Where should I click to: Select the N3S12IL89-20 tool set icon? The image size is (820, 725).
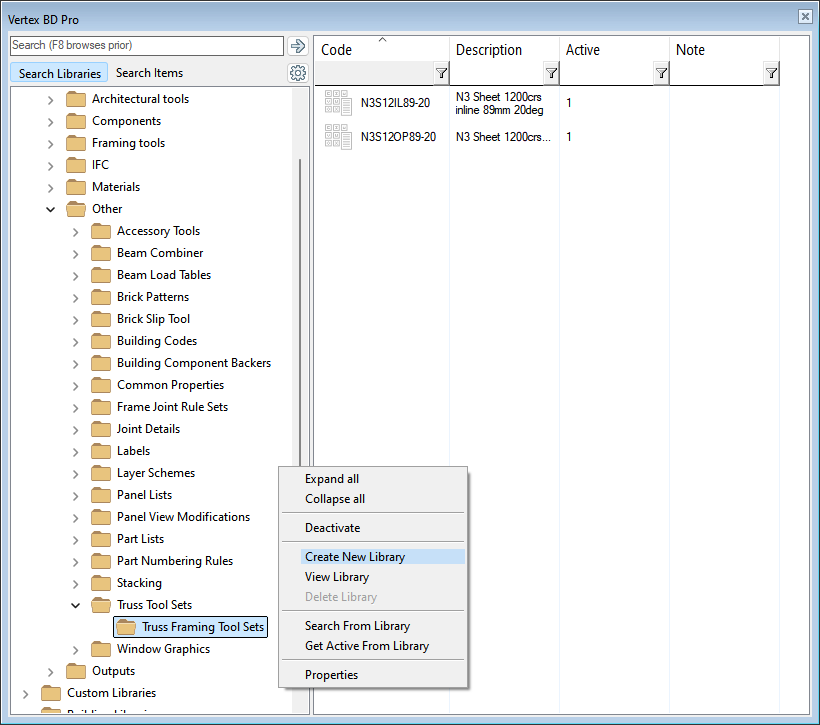tap(338, 103)
